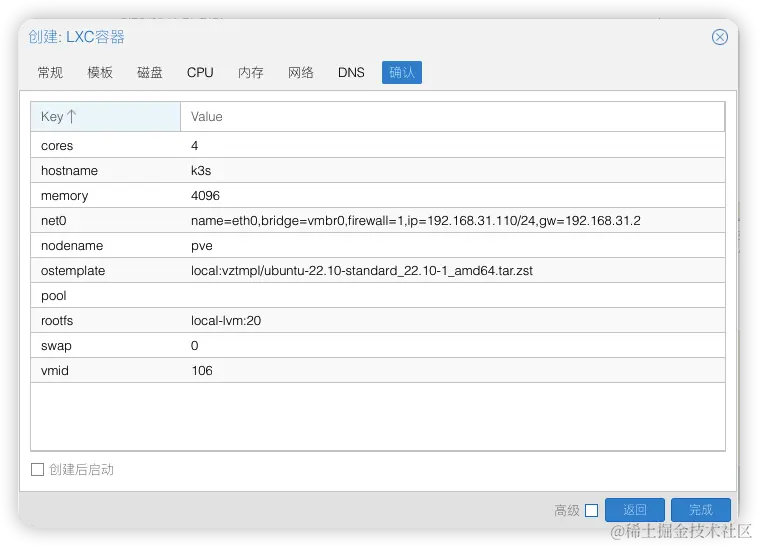The width and height of the screenshot is (758, 546).
Task: Click the 返回 button
Action: pyautogui.click(x=635, y=510)
